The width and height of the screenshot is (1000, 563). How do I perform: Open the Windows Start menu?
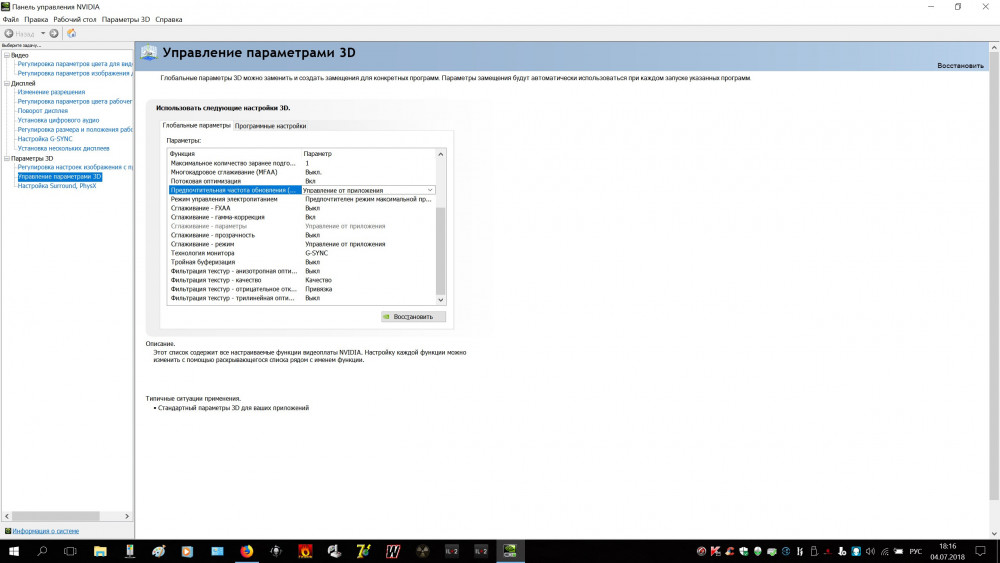(13, 551)
